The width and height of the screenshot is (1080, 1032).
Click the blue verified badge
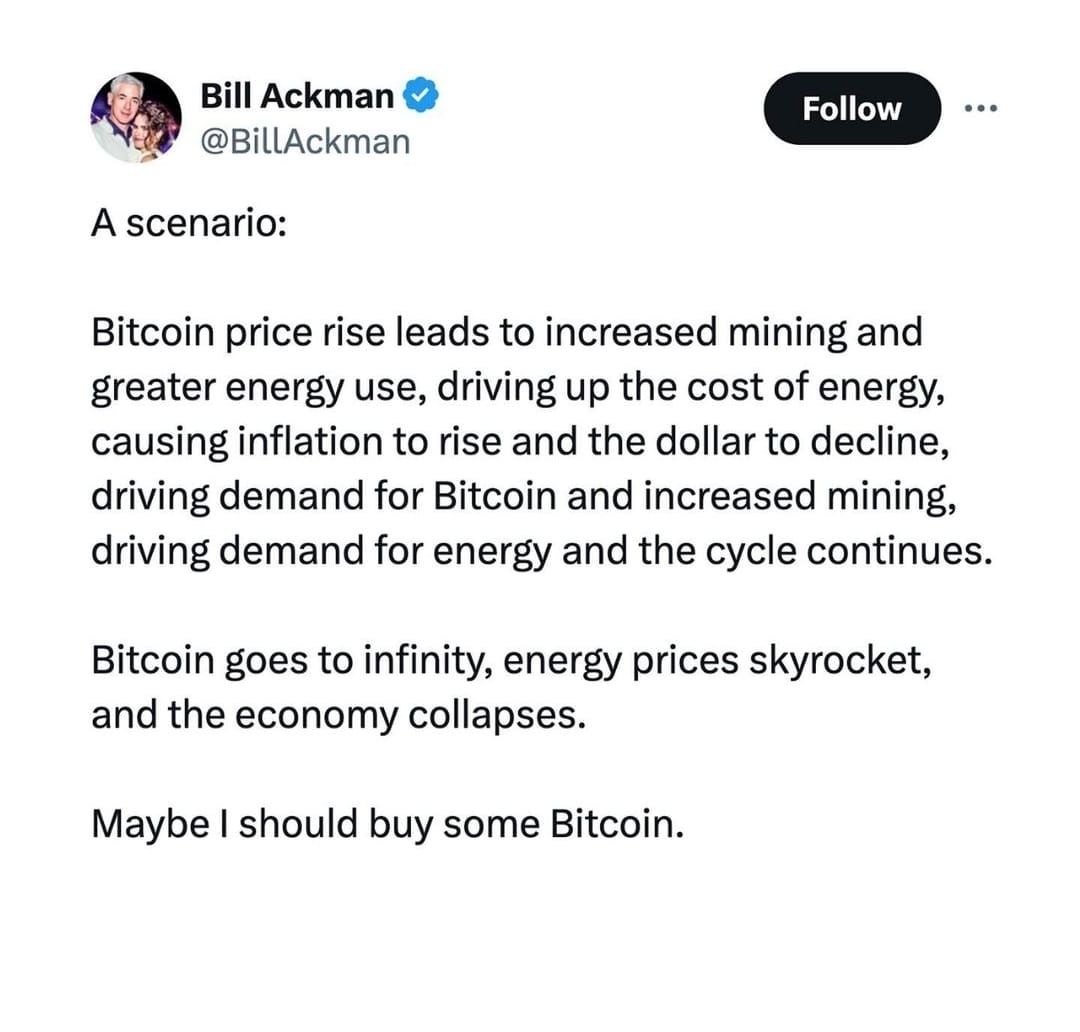418,95
